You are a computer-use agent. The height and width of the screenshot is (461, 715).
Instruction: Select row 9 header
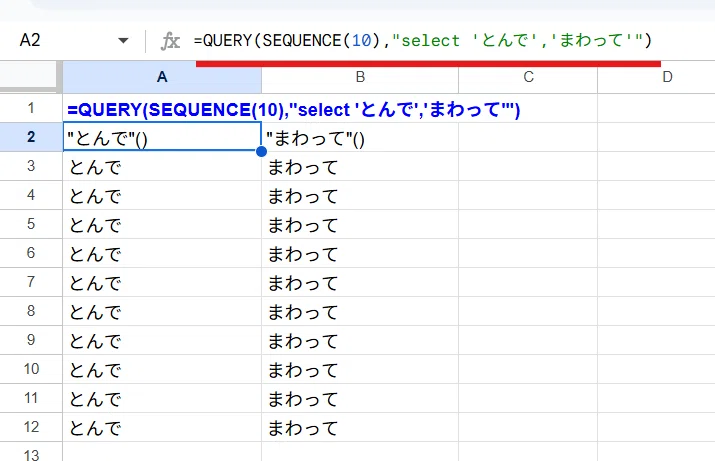[31, 340]
